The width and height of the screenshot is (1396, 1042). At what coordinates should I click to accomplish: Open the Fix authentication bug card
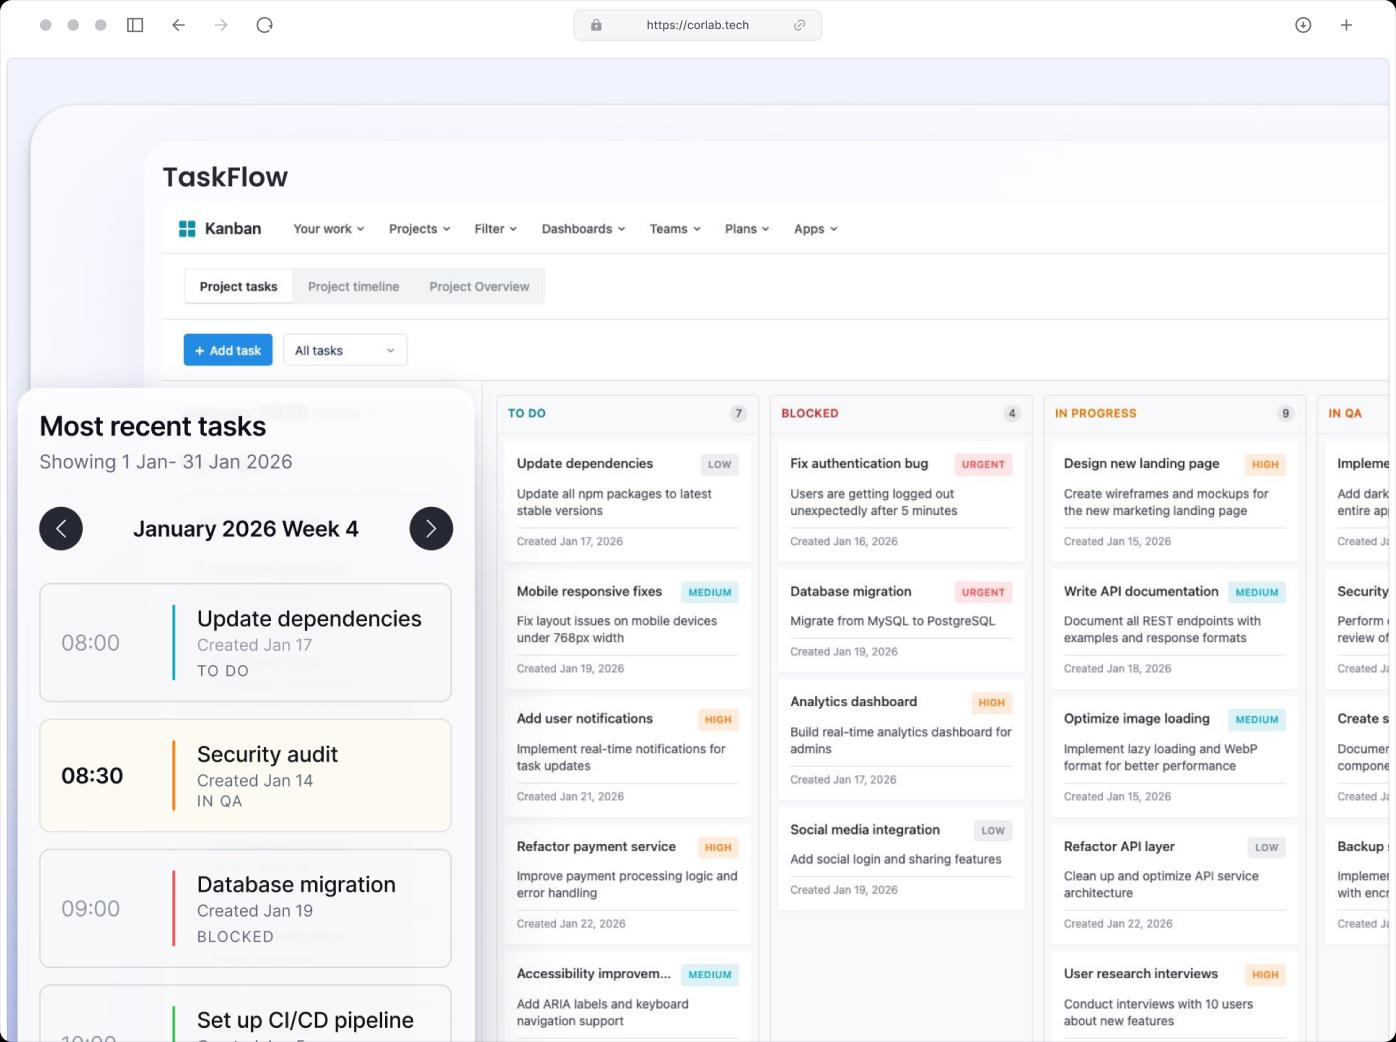tap(901, 502)
